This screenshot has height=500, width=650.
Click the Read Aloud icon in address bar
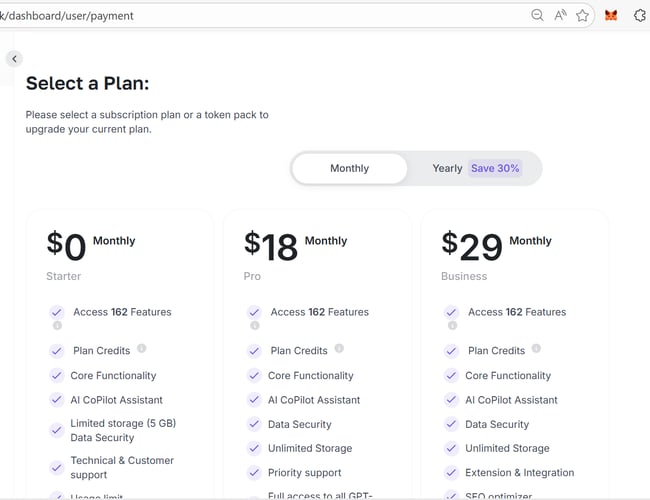point(560,15)
